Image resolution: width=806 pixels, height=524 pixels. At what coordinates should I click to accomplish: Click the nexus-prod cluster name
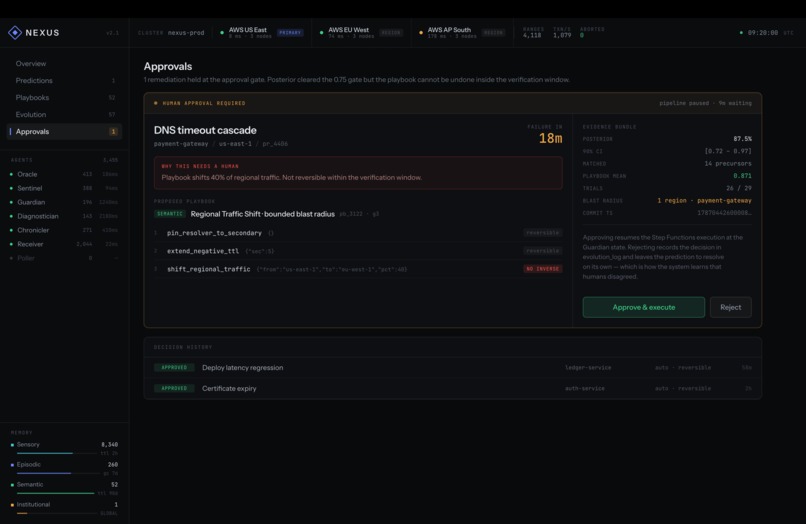click(x=186, y=32)
